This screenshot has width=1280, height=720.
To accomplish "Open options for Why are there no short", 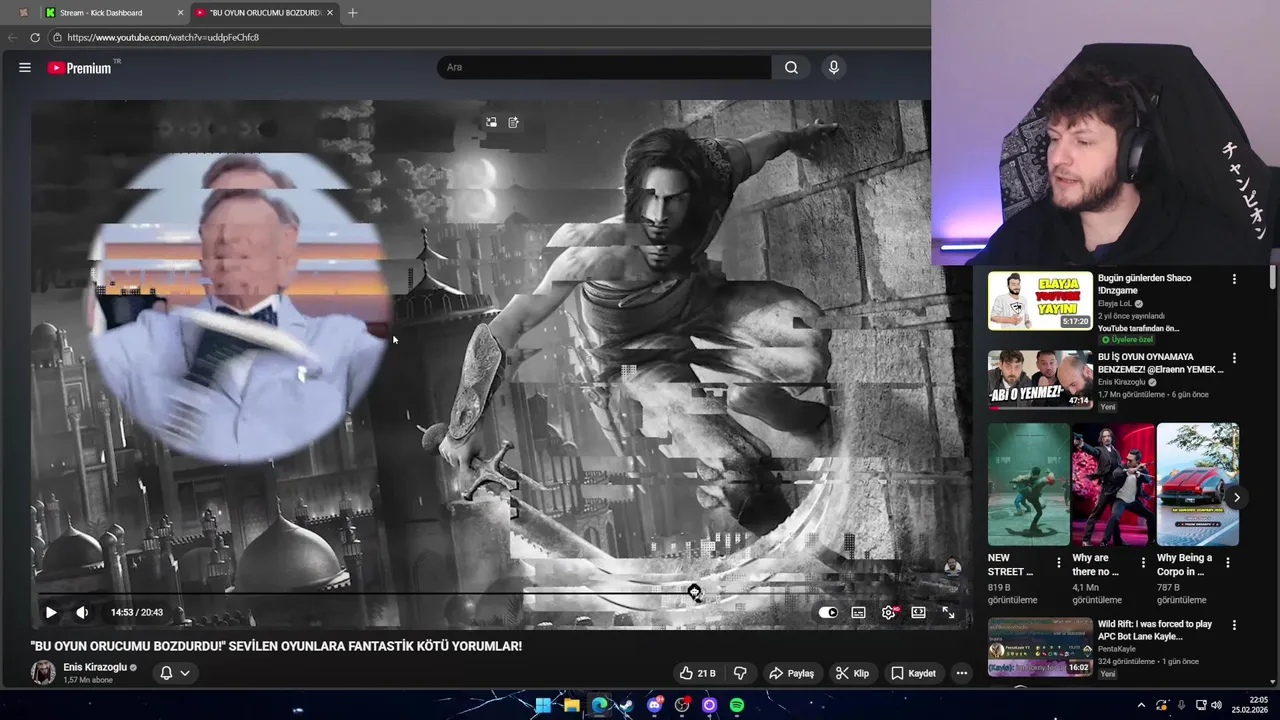I will 1143,563.
